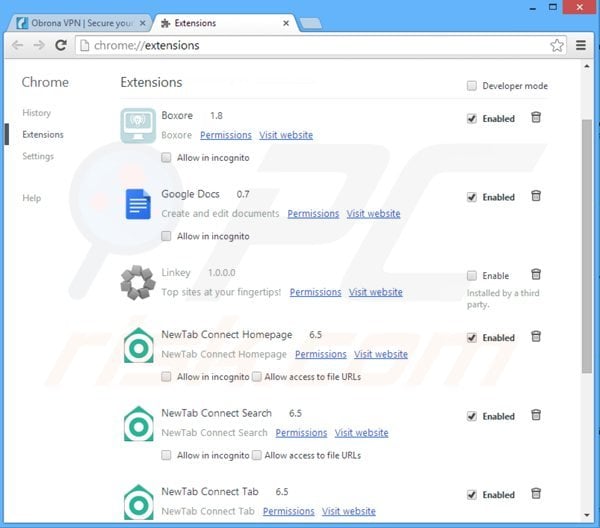This screenshot has width=600, height=528.
Task: View Boxore Permissions link
Action: (226, 135)
